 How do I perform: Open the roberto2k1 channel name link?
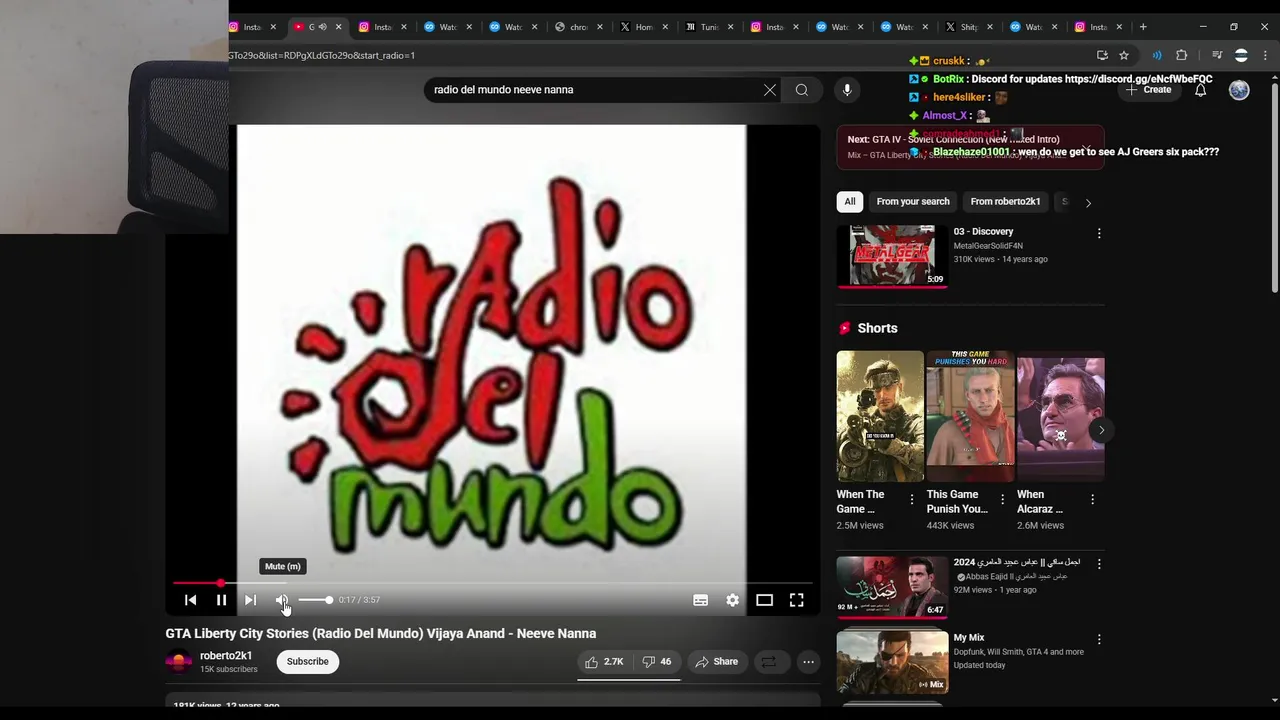226,656
